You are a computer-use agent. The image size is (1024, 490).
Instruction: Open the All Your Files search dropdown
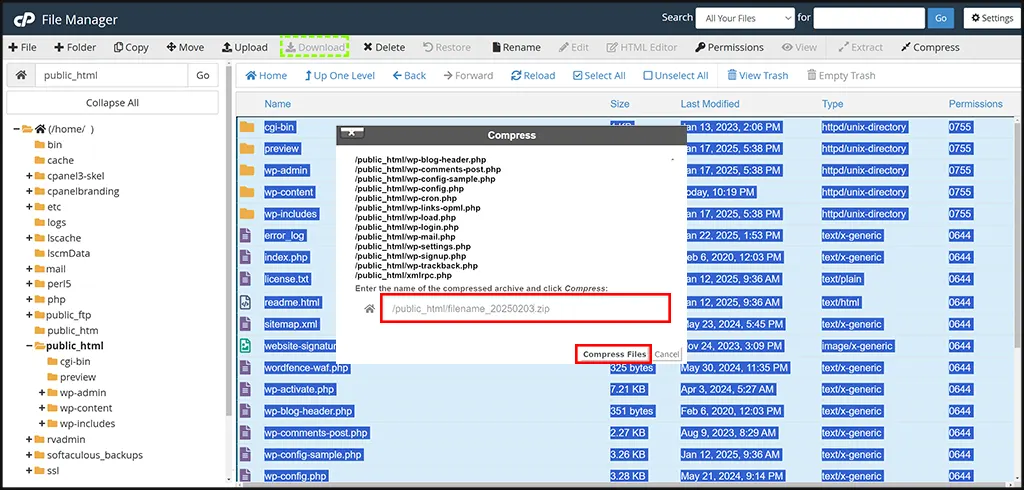745,18
